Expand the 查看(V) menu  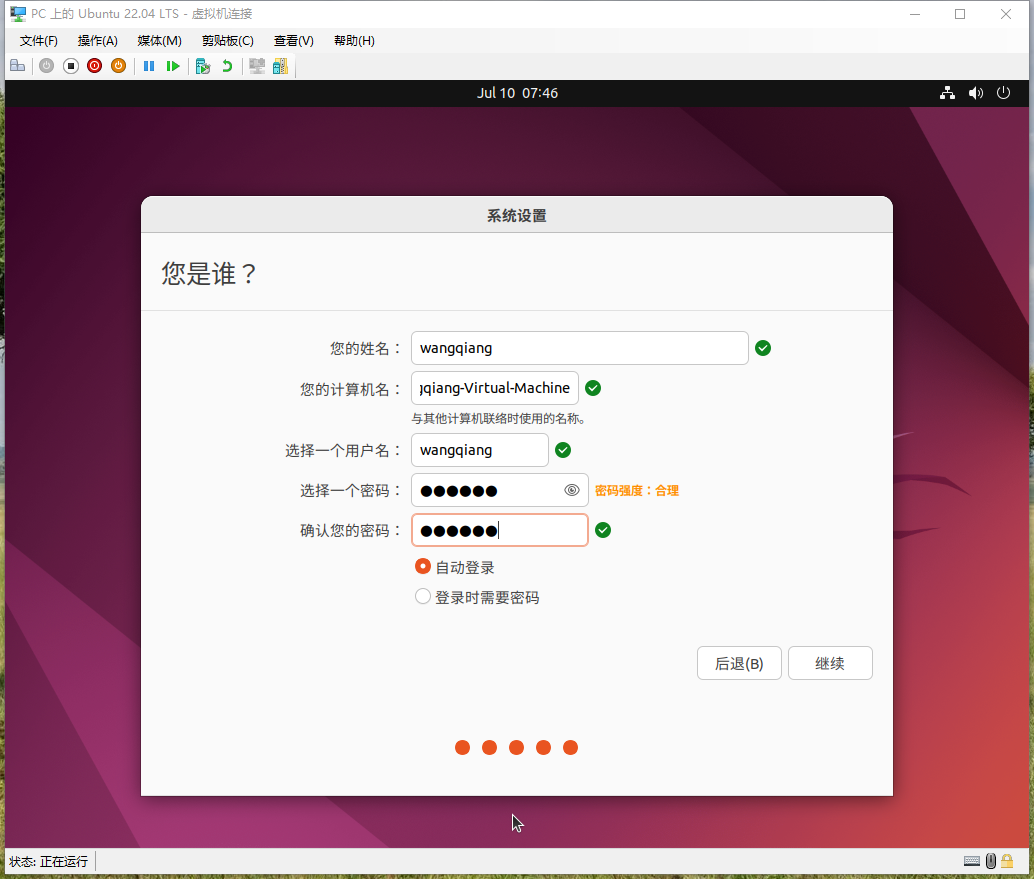(293, 41)
